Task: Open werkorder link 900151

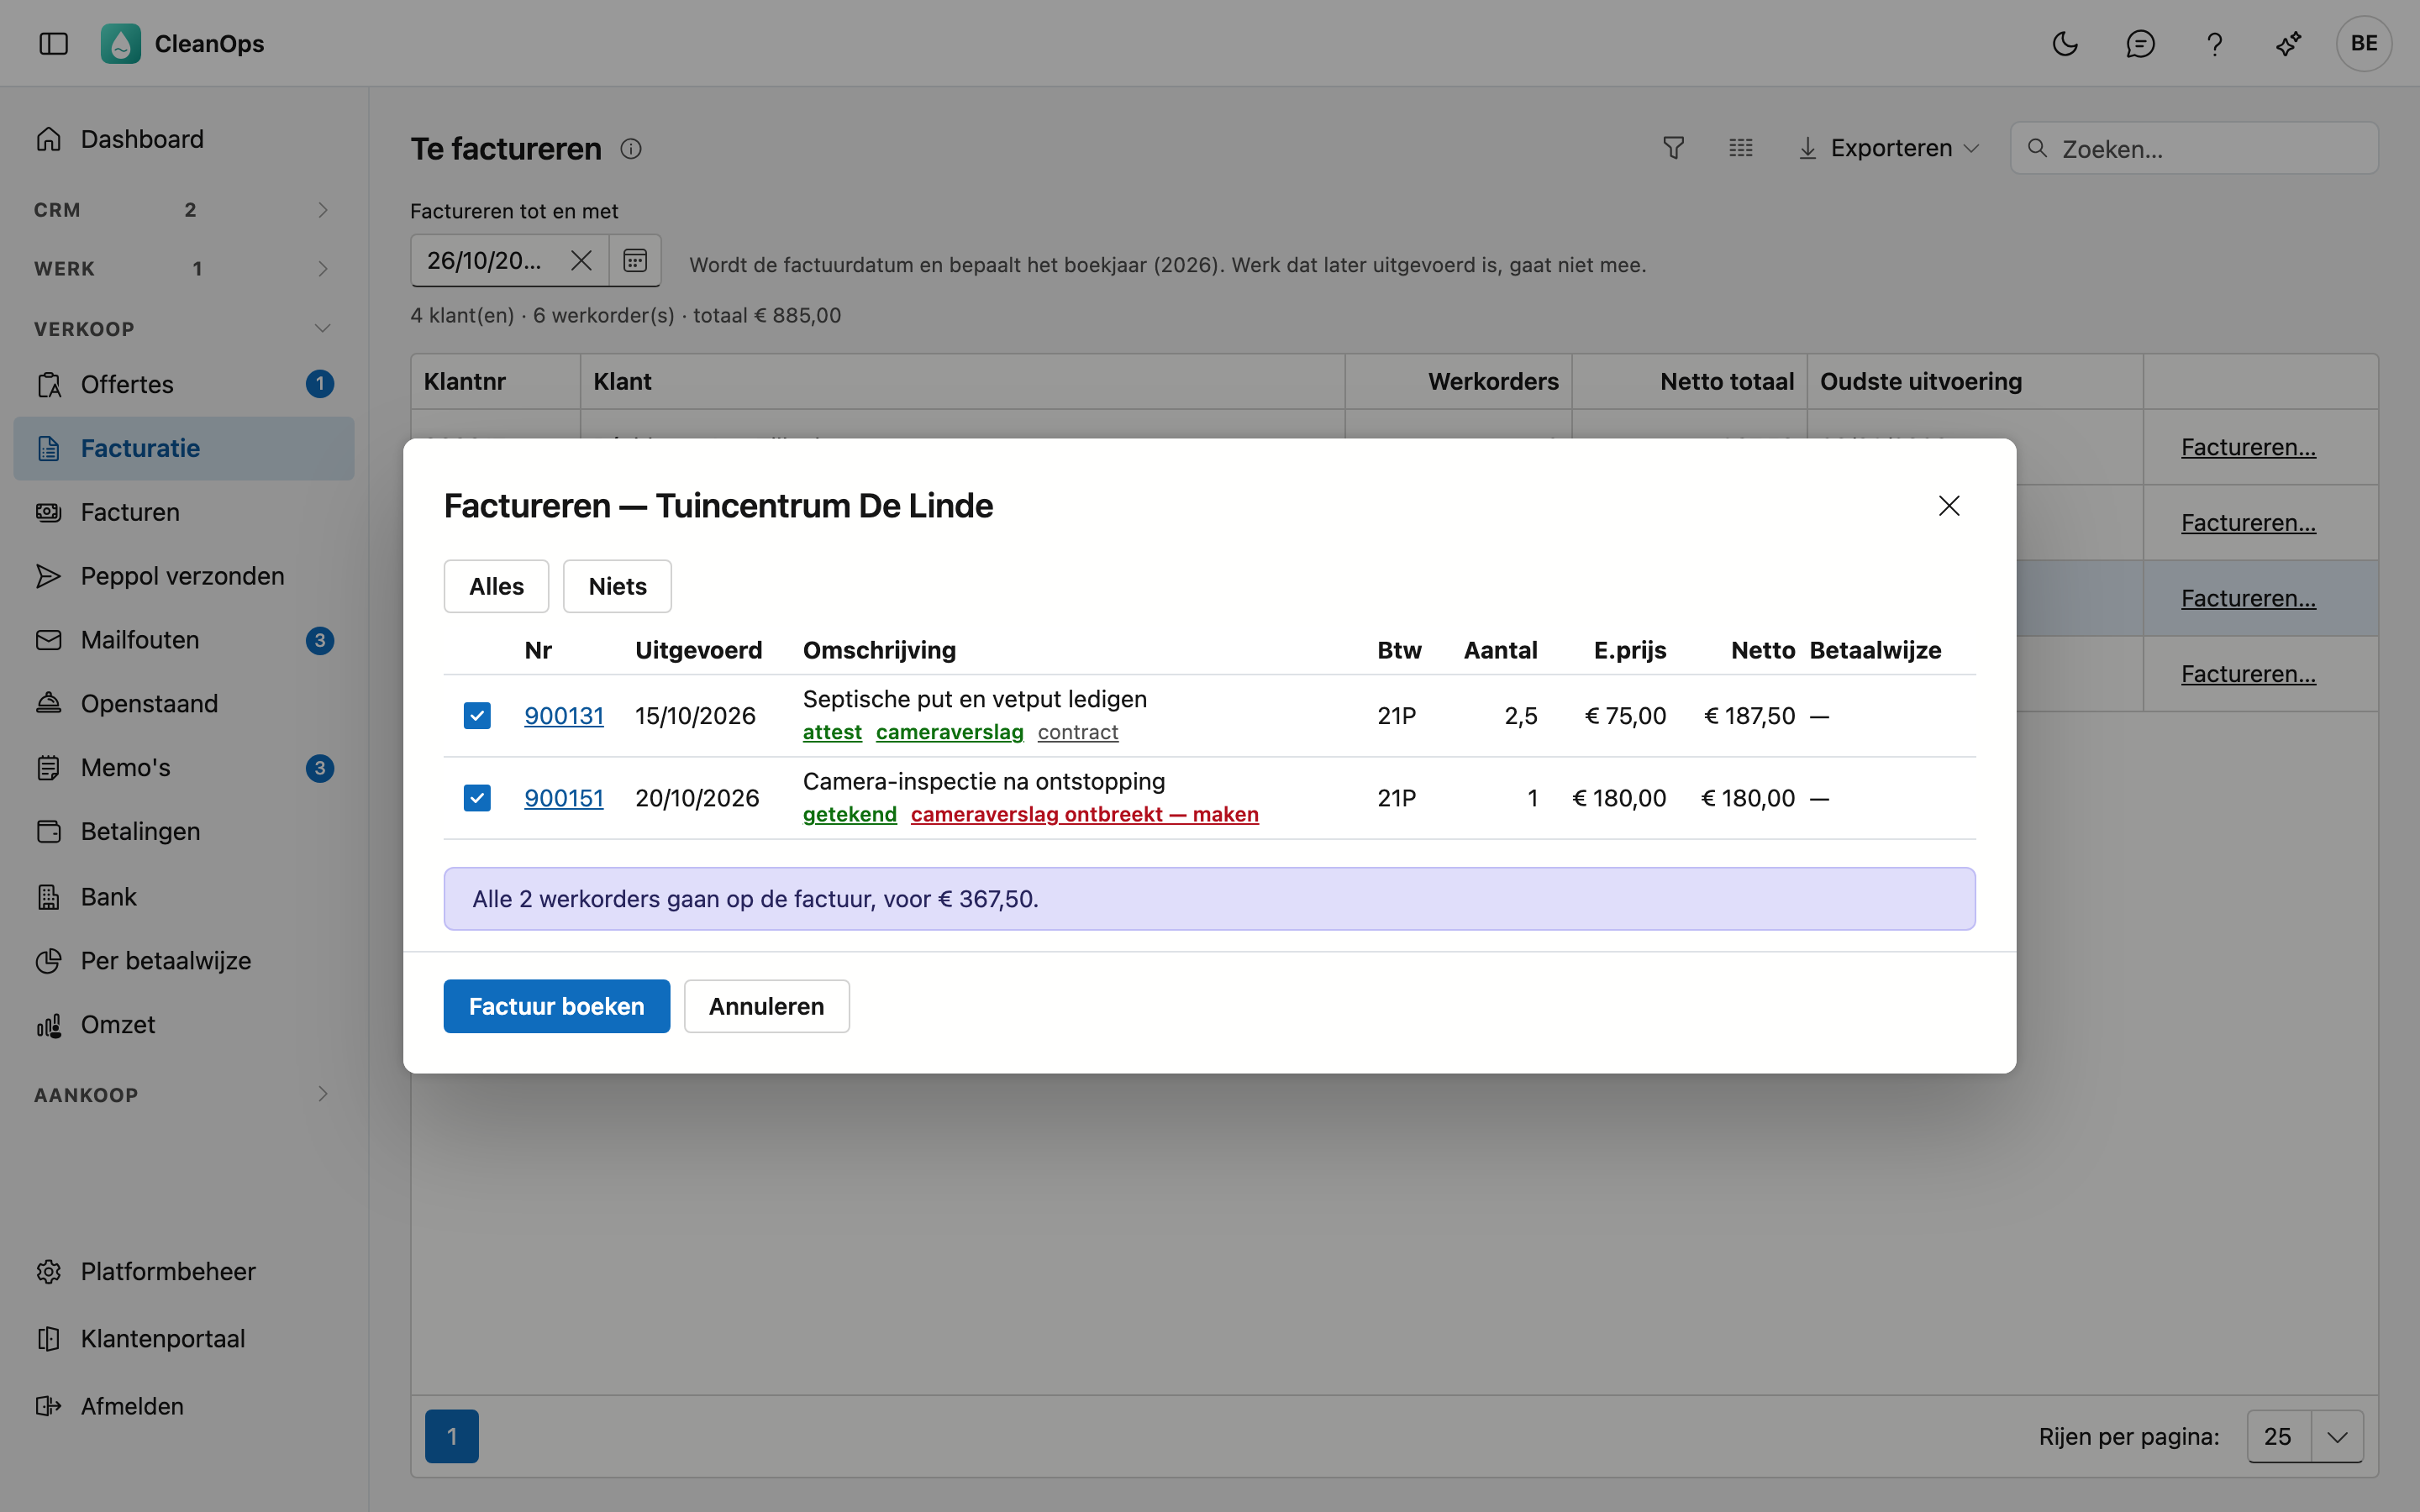Action: click(x=564, y=798)
